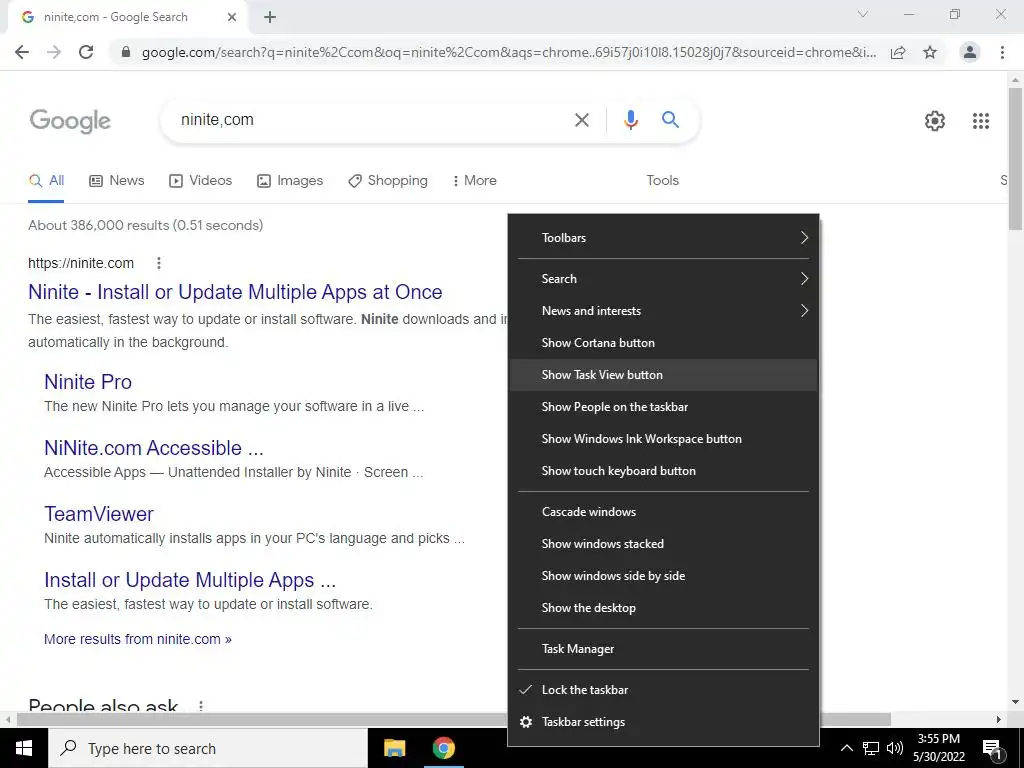Open the Install or Update Multiple Apps sitelink
The image size is (1024, 768).
190,580
